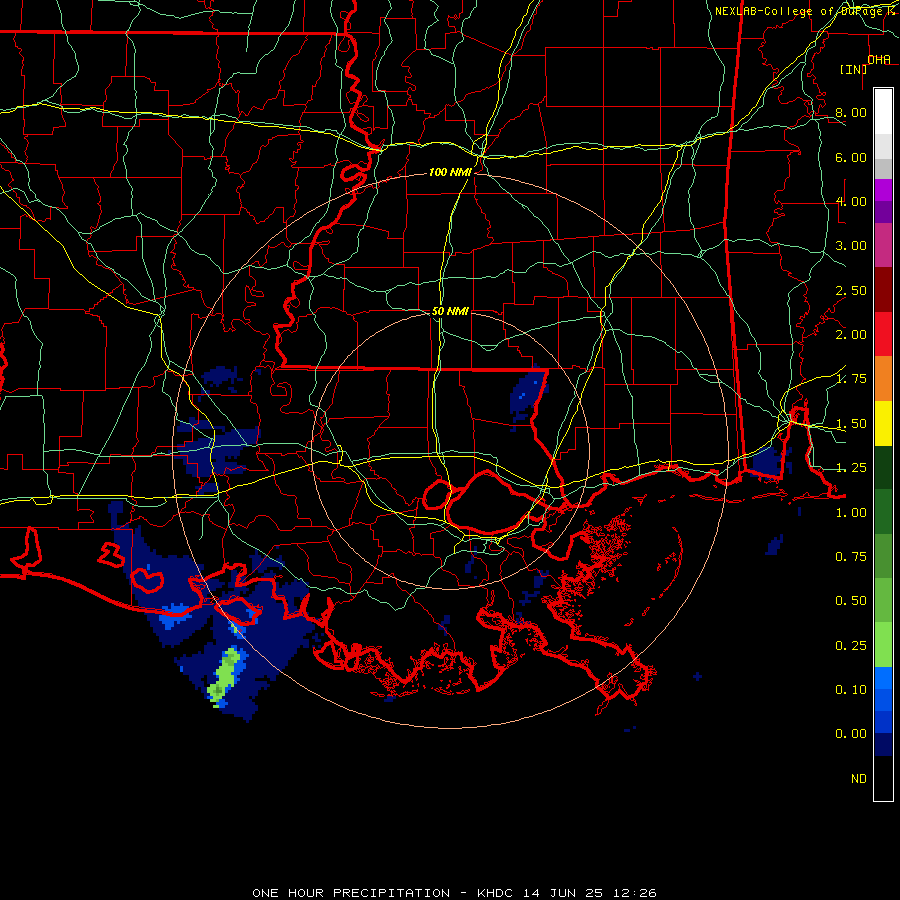Click the 1.75 legend value

[x=851, y=379]
